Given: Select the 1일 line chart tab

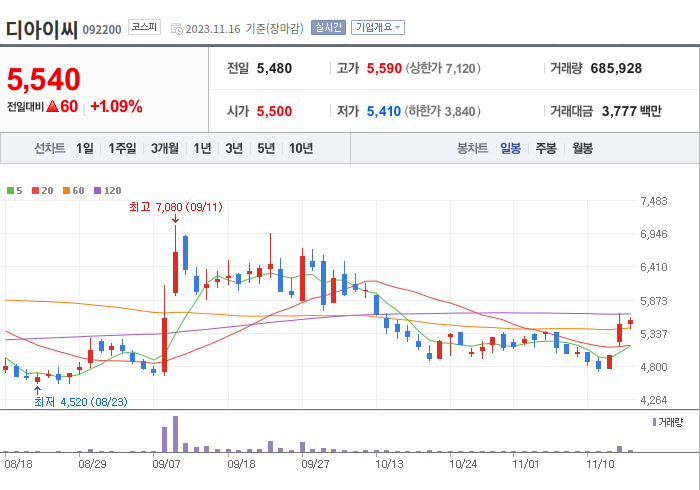Looking at the screenshot, I should pyautogui.click(x=84, y=148).
